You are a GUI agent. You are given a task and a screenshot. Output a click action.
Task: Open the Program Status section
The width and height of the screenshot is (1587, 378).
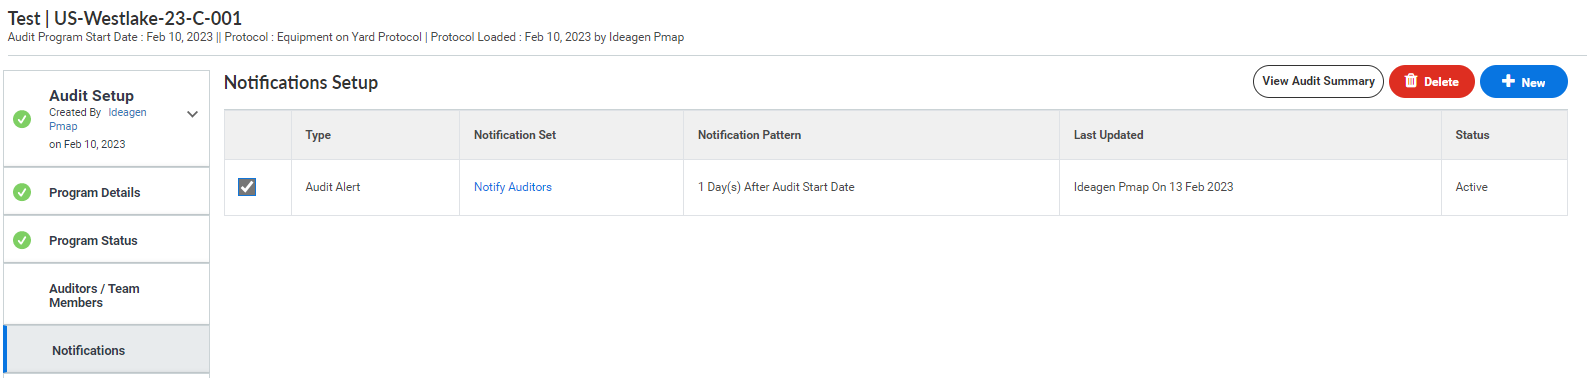tap(107, 240)
